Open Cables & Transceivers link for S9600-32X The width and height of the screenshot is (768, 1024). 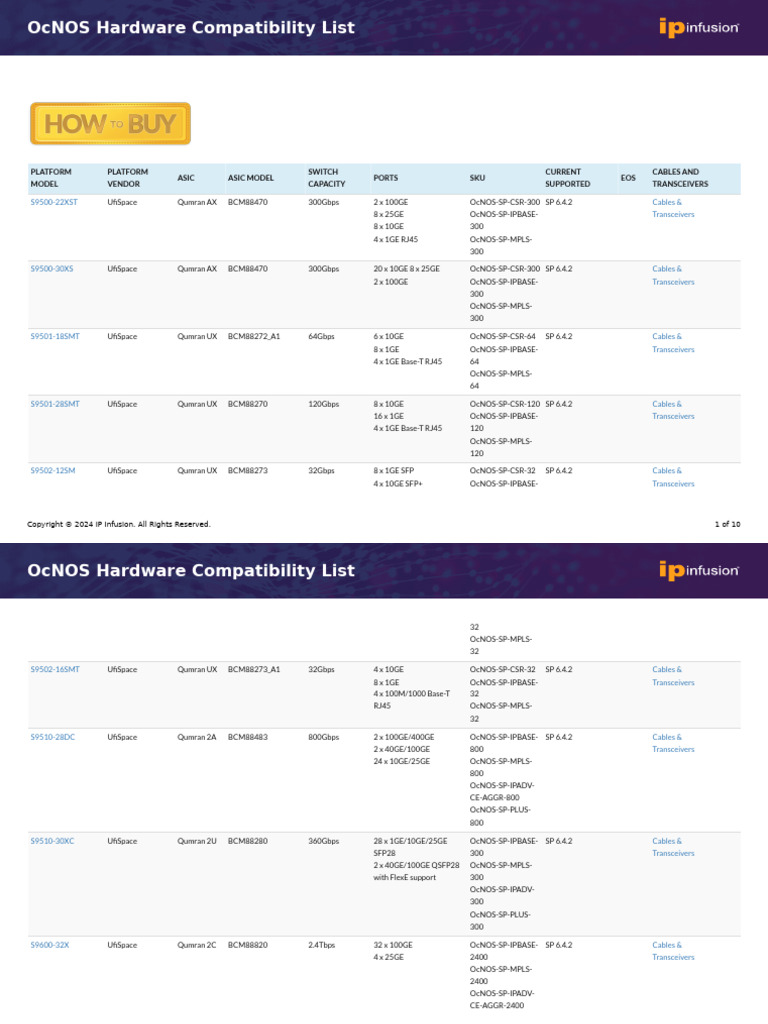[x=673, y=951]
